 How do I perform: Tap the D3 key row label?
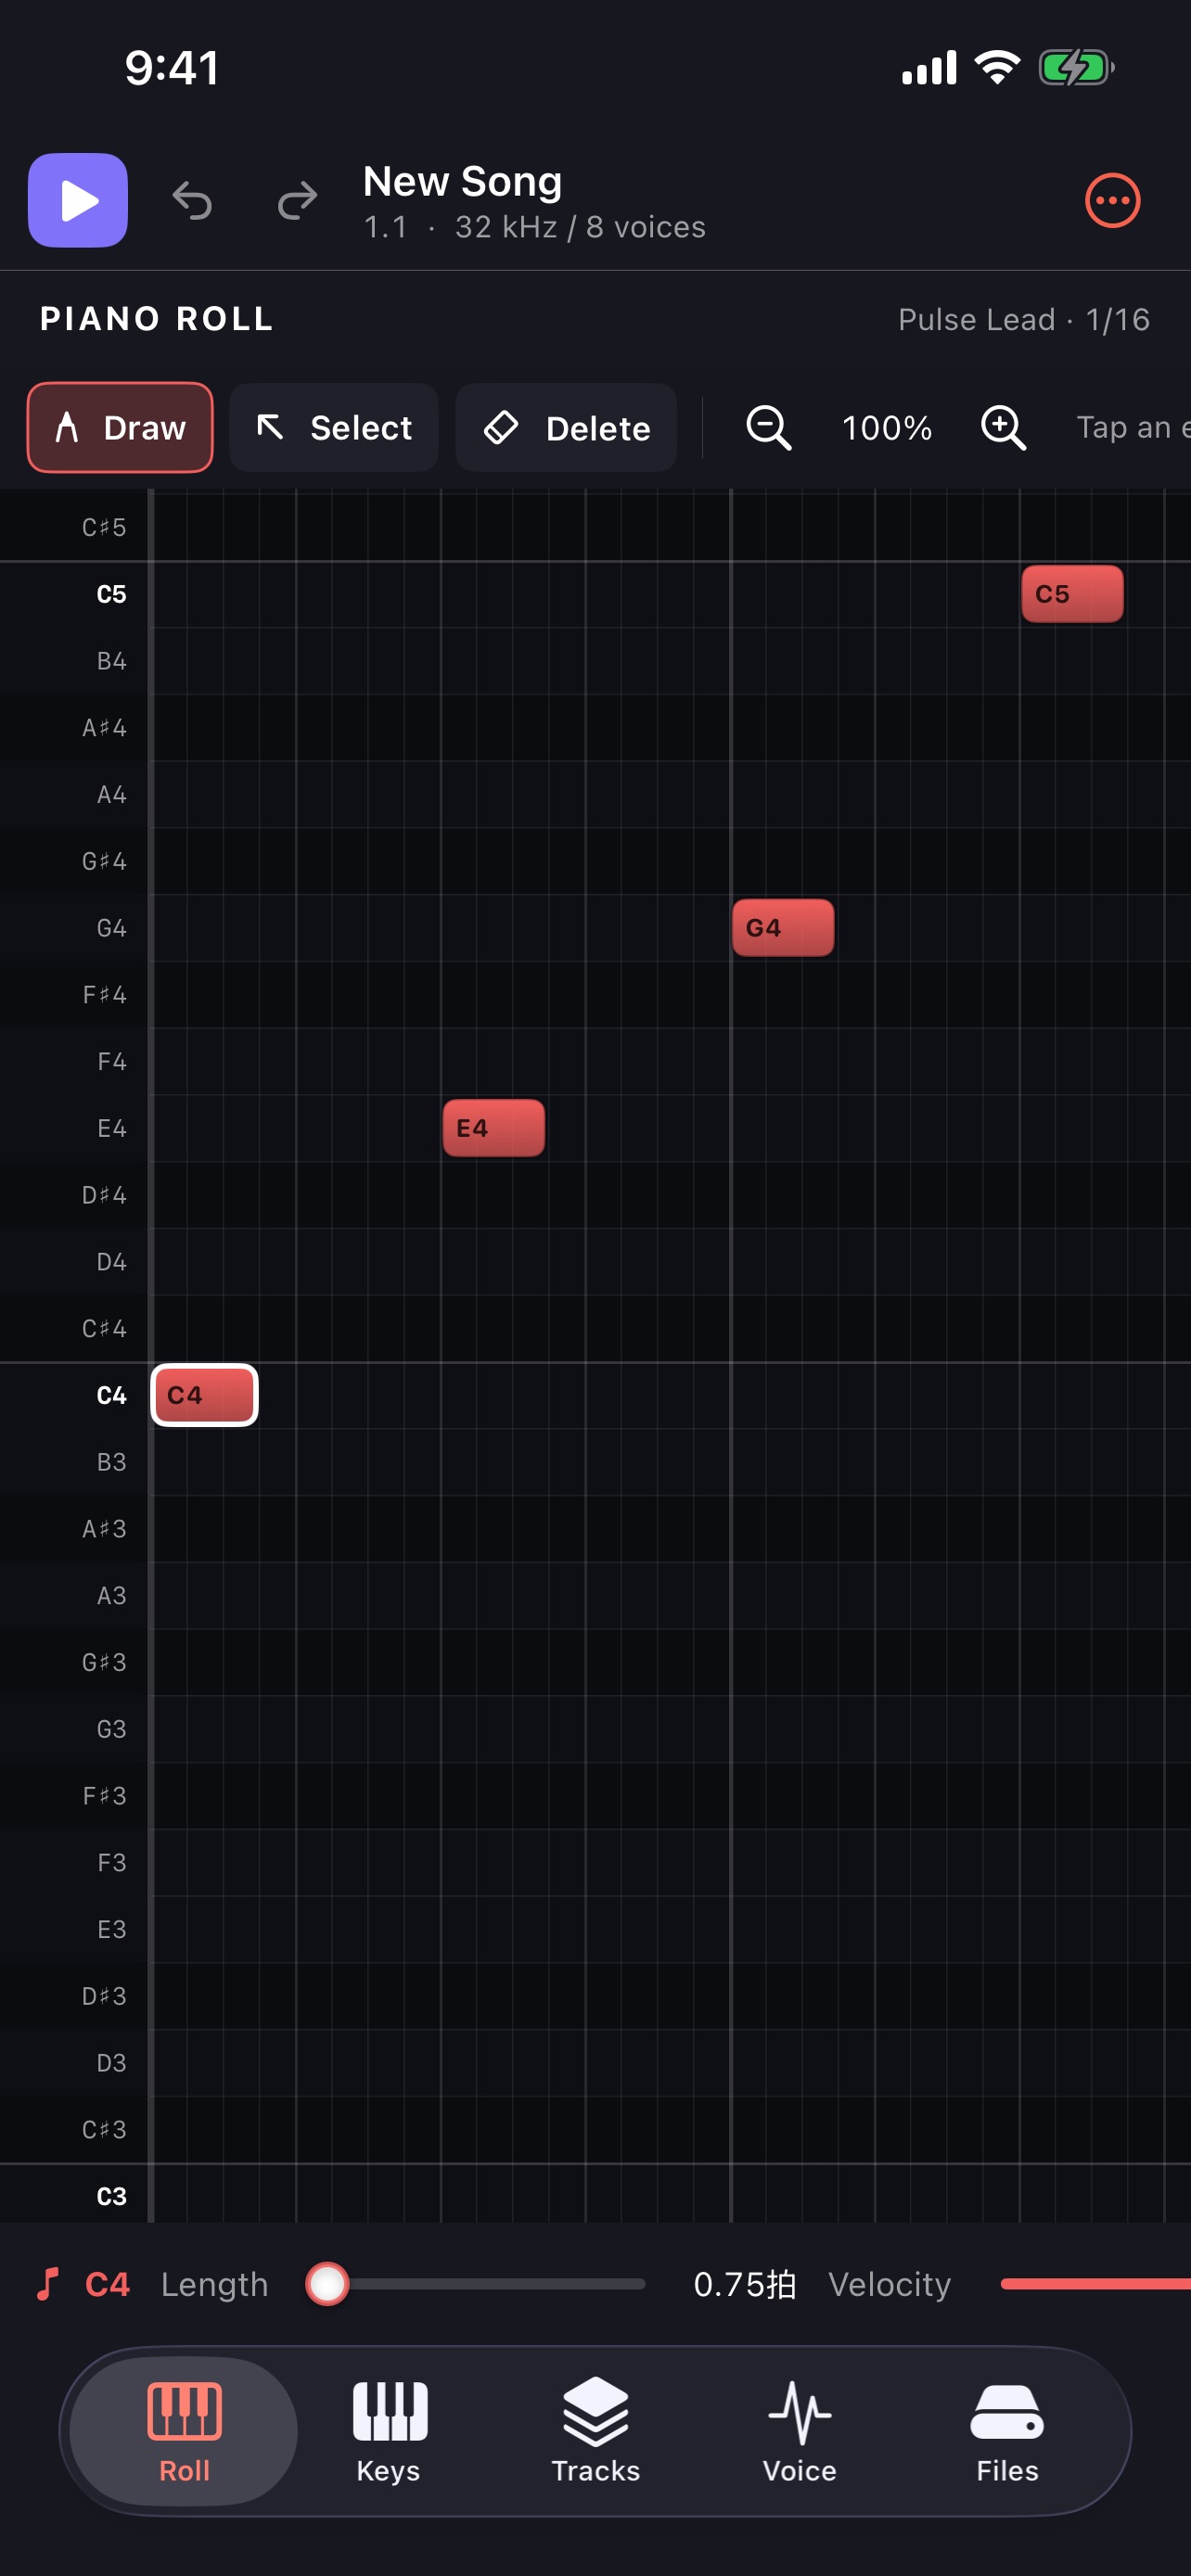pos(111,2063)
